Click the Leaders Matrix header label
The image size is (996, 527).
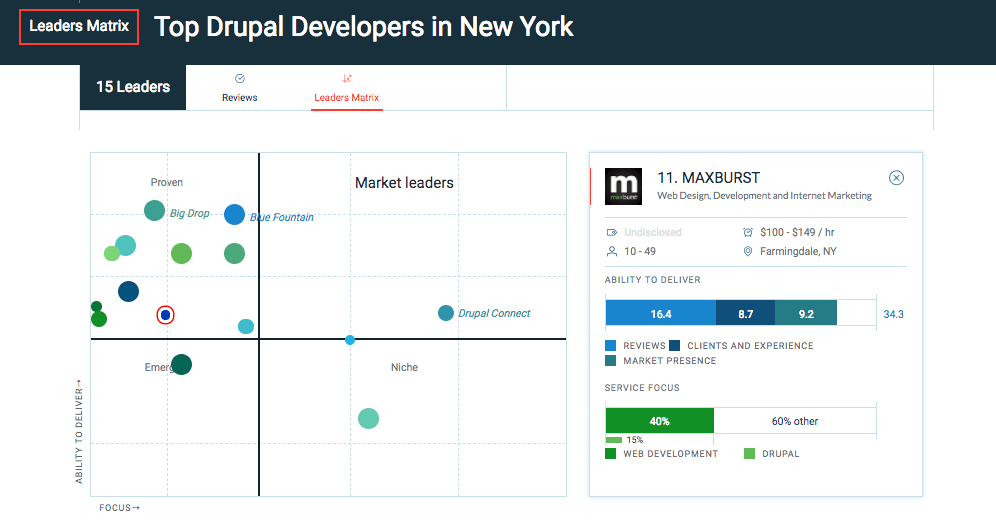[x=79, y=26]
